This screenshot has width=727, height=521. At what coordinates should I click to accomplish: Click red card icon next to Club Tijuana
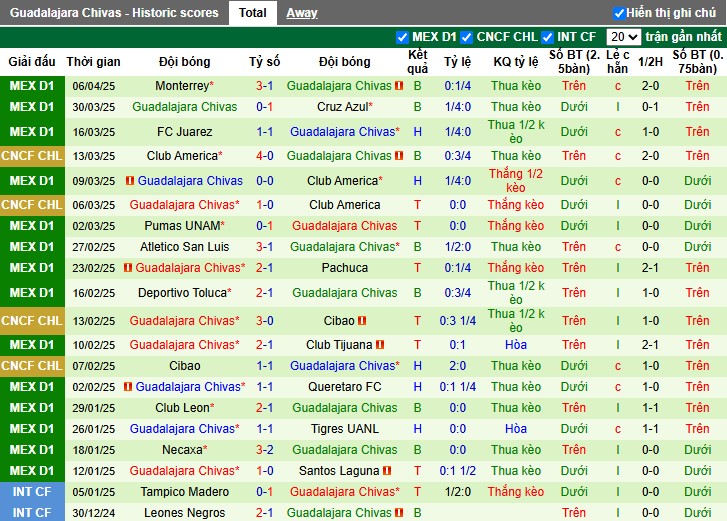pos(380,345)
